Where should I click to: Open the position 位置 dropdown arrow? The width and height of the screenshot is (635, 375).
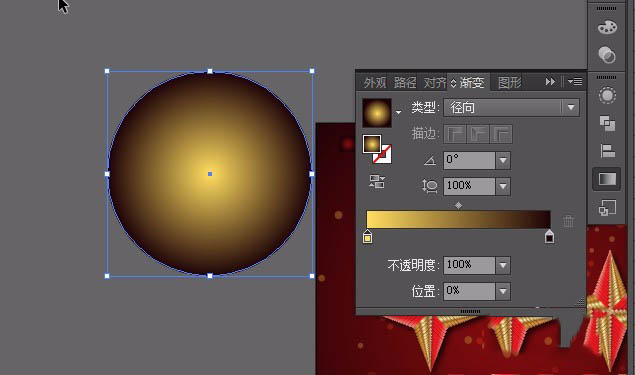click(x=503, y=291)
